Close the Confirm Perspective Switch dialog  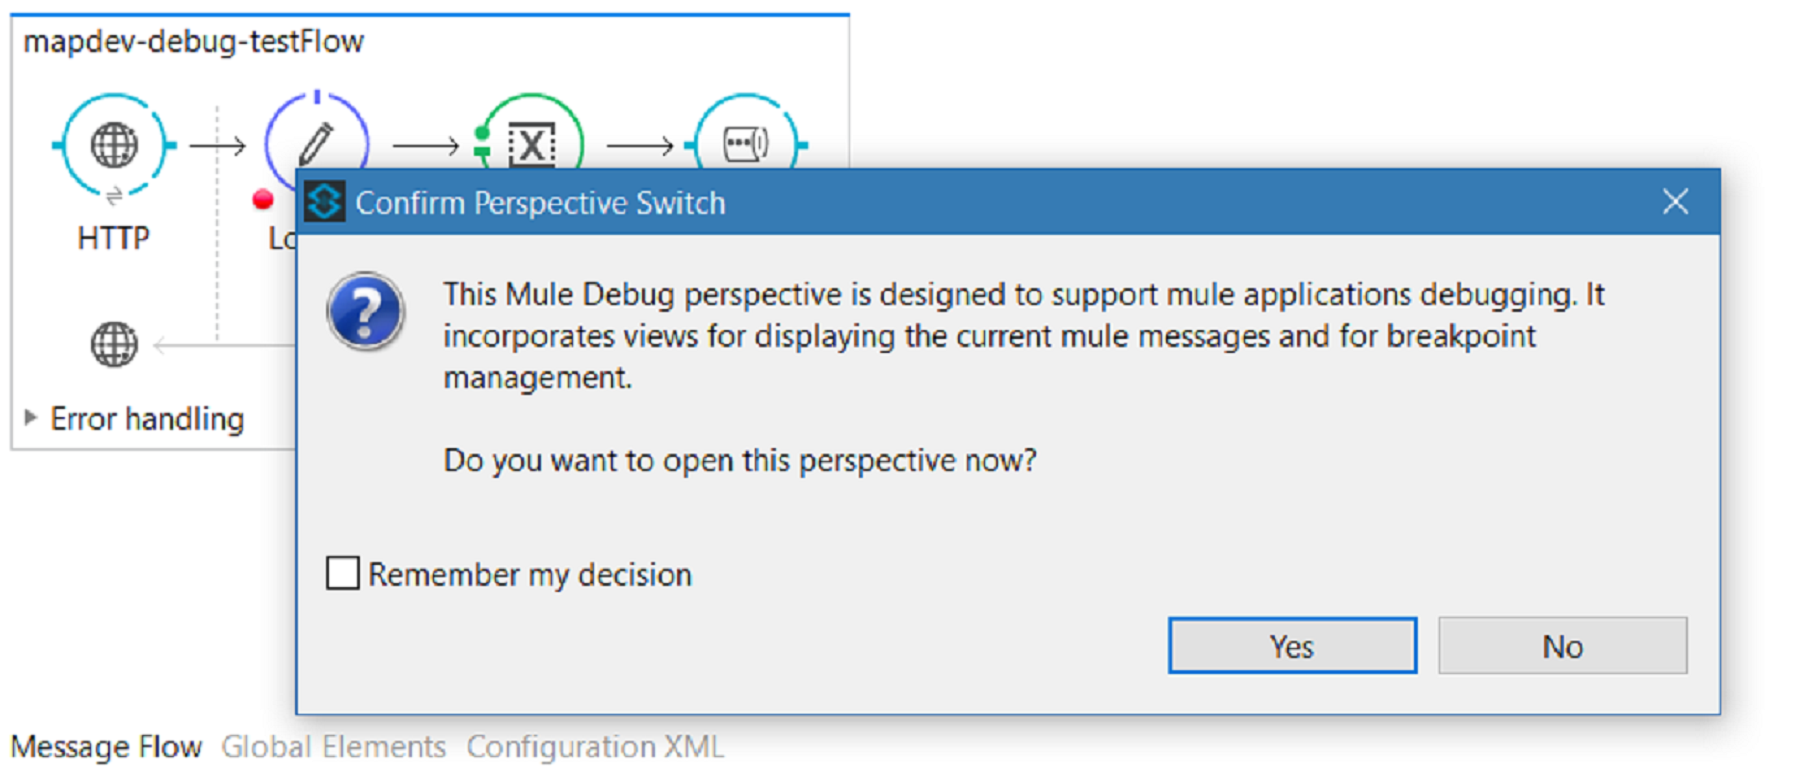1676,202
